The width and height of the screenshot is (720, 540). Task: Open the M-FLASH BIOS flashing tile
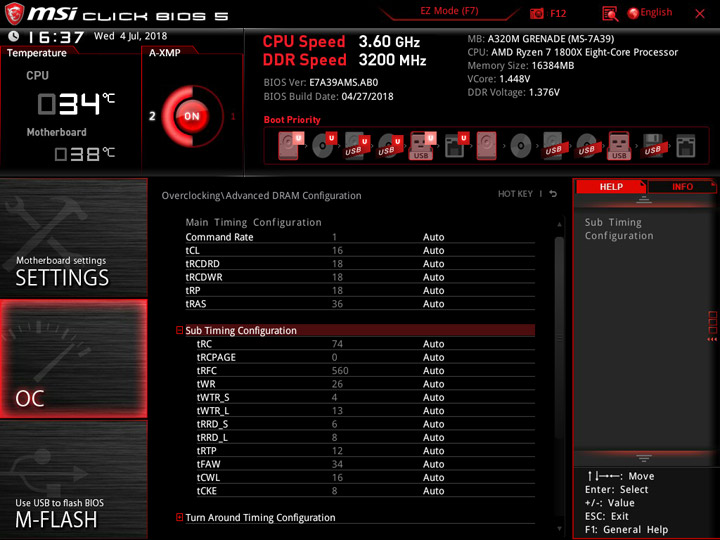(x=73, y=479)
